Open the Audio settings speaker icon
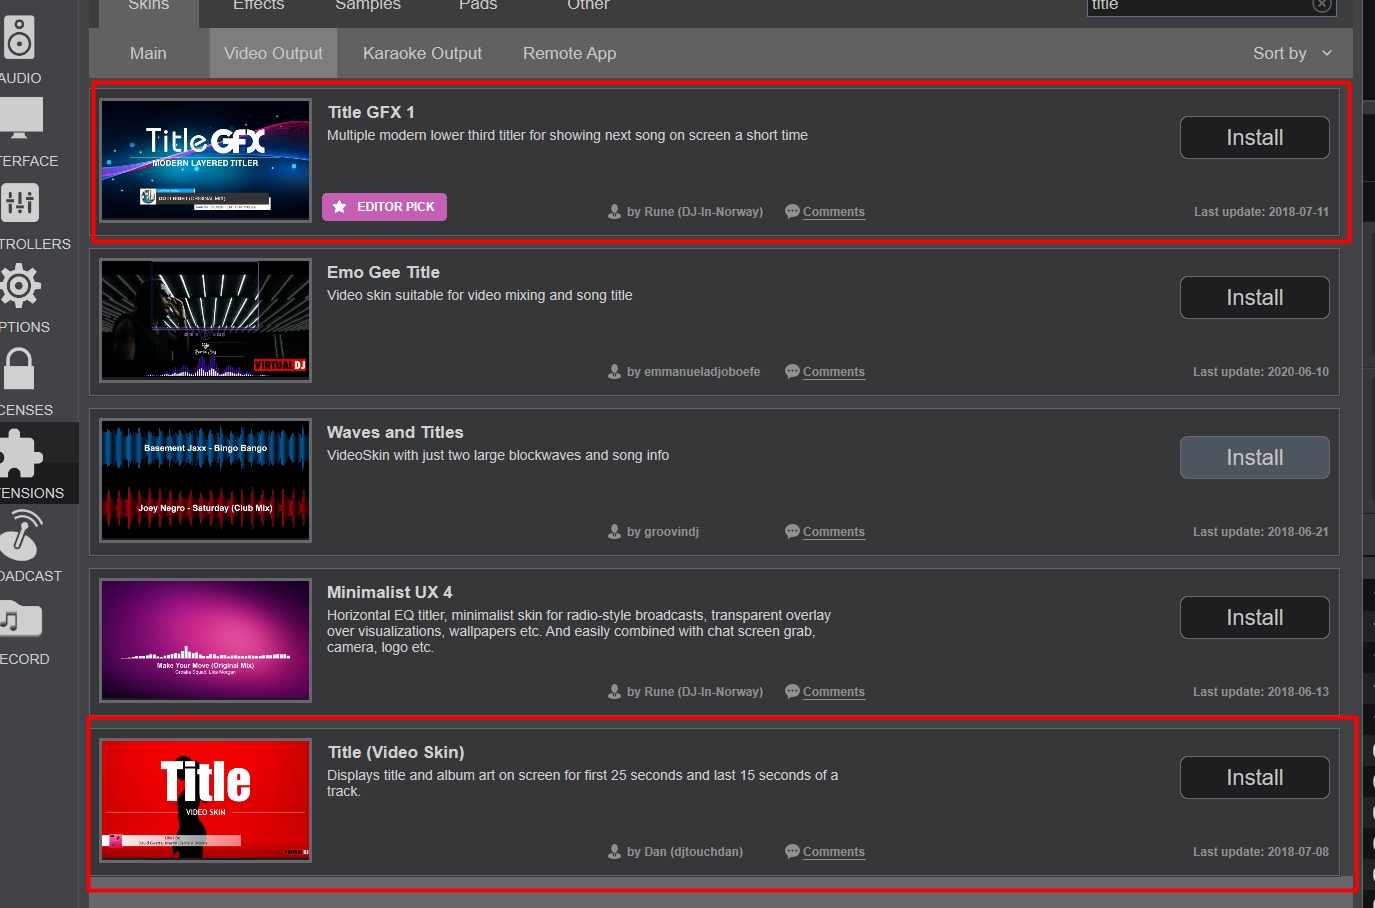 tap(19, 38)
